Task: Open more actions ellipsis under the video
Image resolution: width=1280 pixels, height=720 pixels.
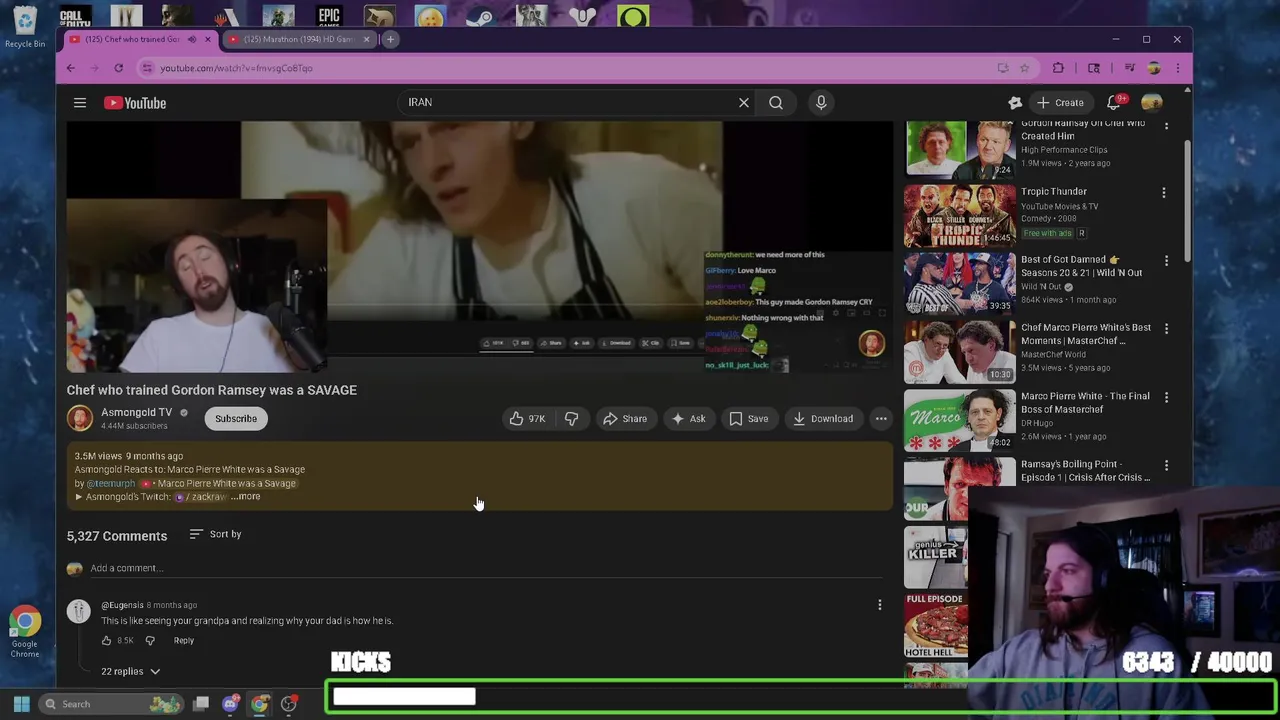Action: pos(881,419)
